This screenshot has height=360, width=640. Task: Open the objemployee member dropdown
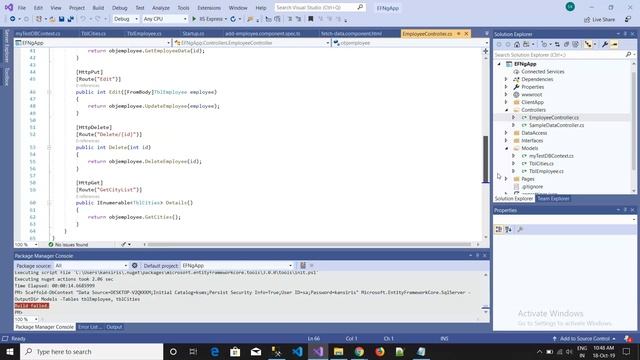coord(410,42)
